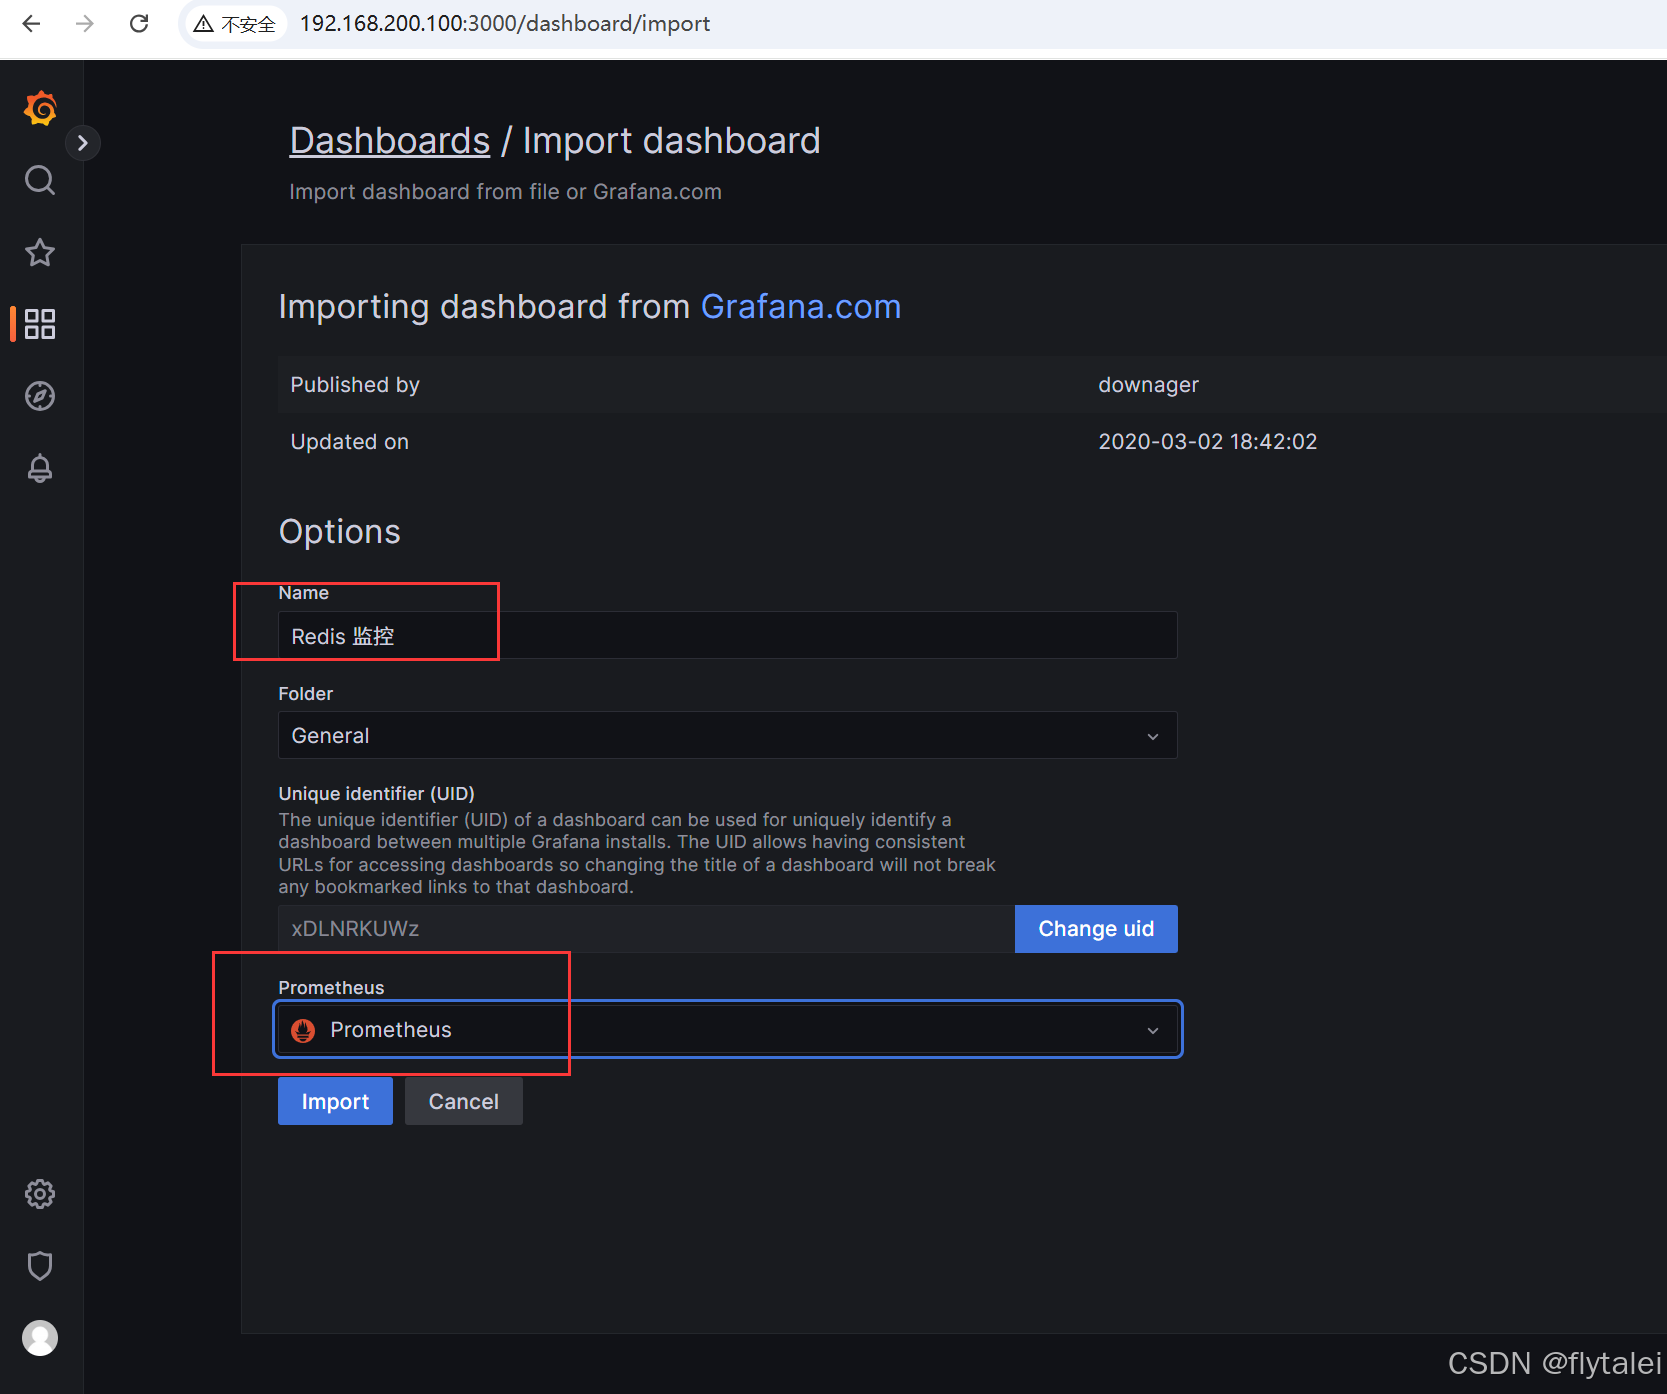Open Configuration gear icon in sidebar
This screenshot has height=1394, width=1667.
point(40,1194)
